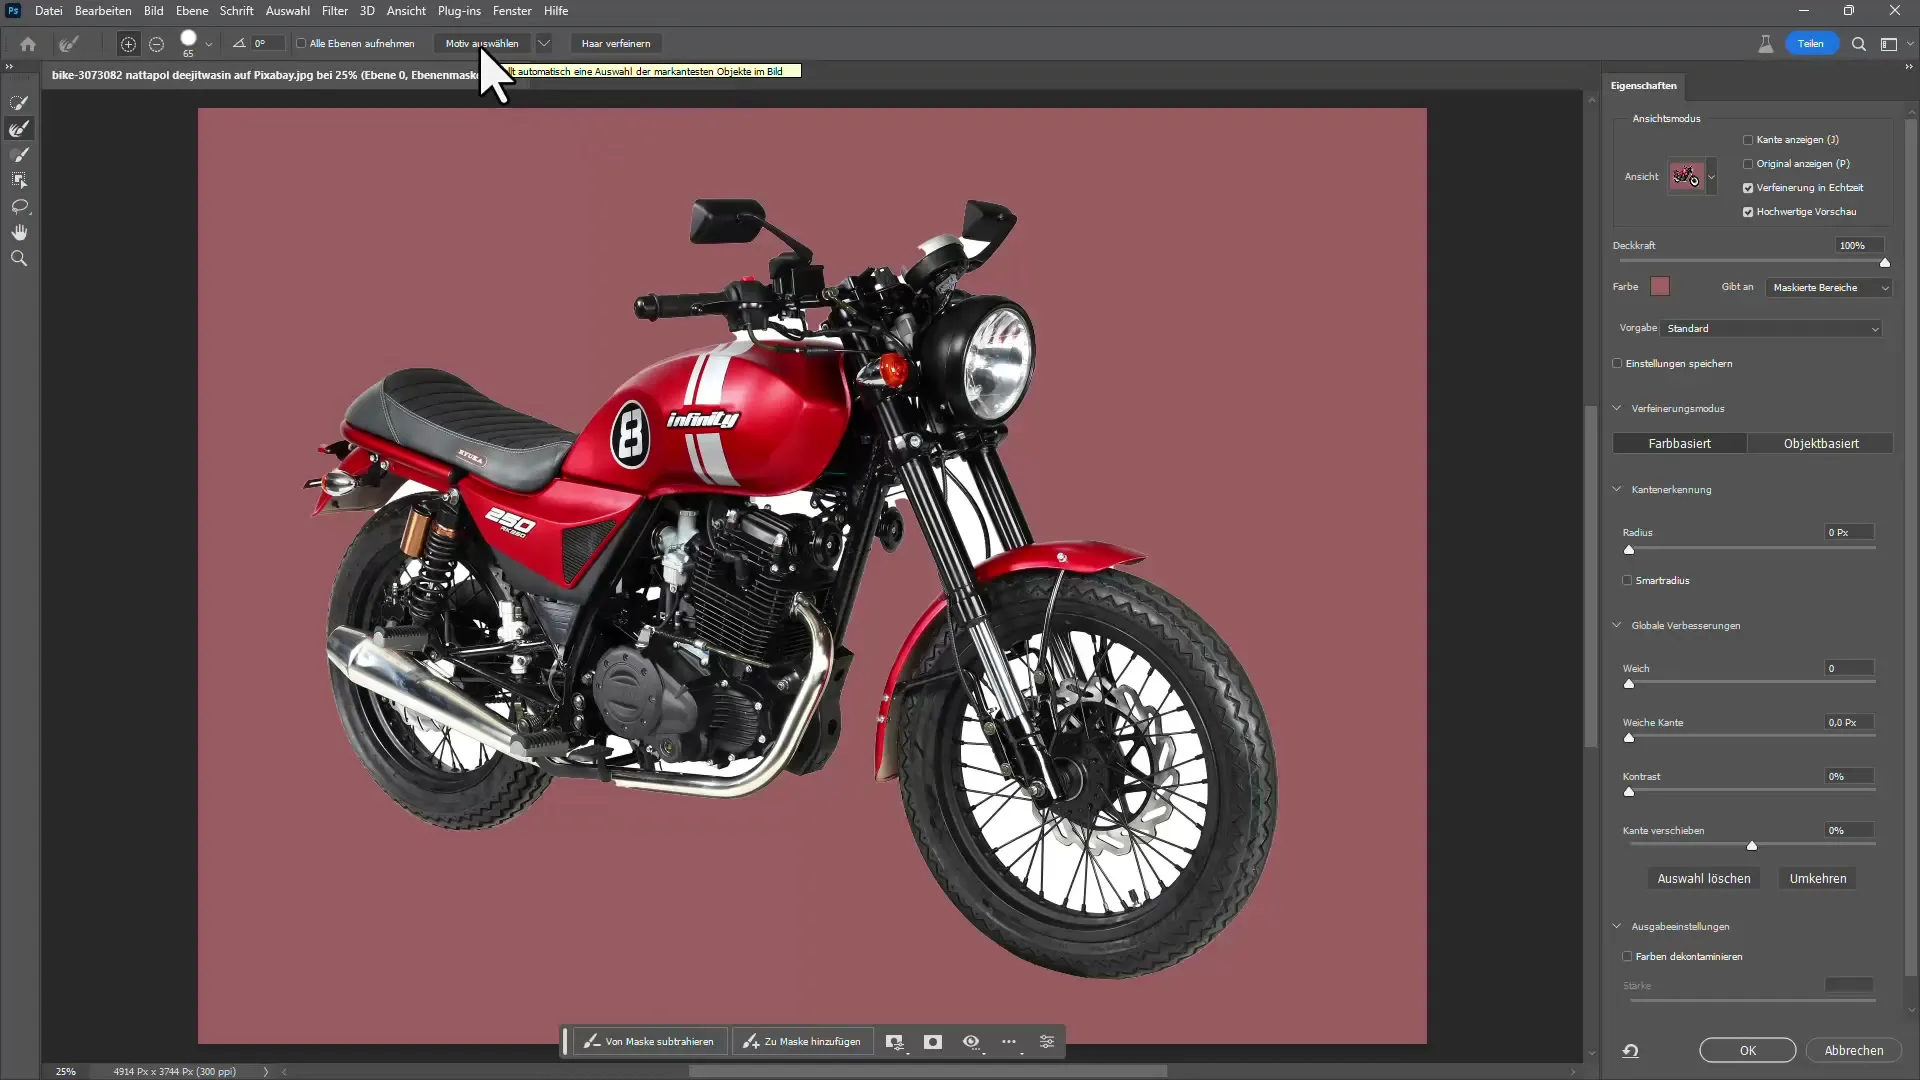Screen dimensions: 1920x1080
Task: Click the Auswahl löschen button
Action: [1704, 879]
